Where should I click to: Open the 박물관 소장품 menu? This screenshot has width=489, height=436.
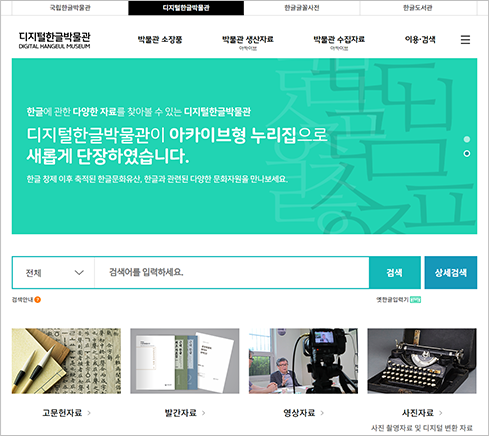[160, 40]
